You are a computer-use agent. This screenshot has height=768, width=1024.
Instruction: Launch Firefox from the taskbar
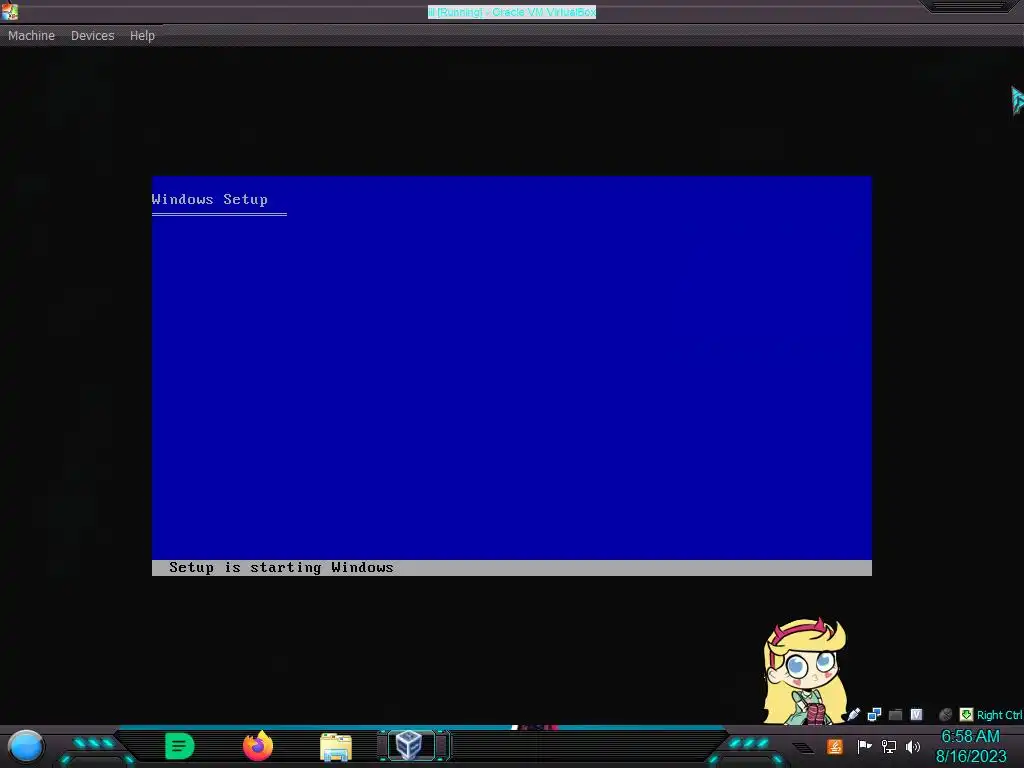click(258, 746)
